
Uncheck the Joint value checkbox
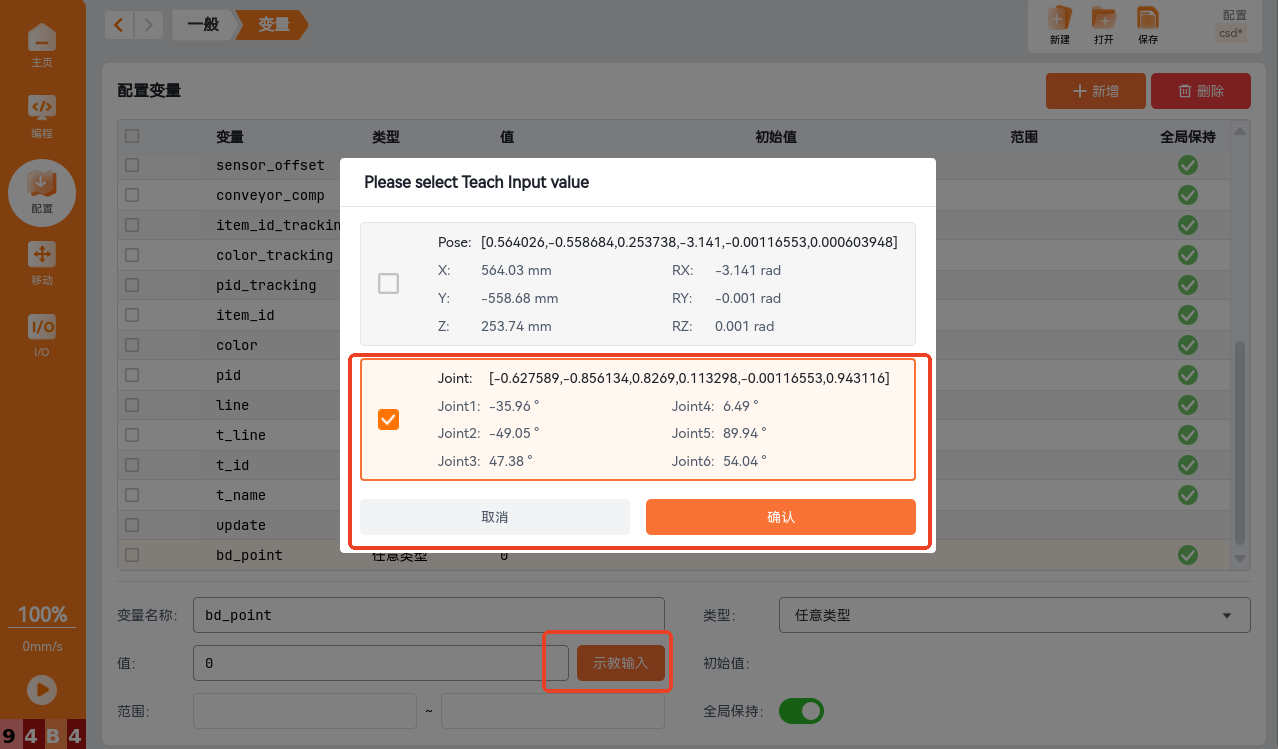[x=388, y=420]
